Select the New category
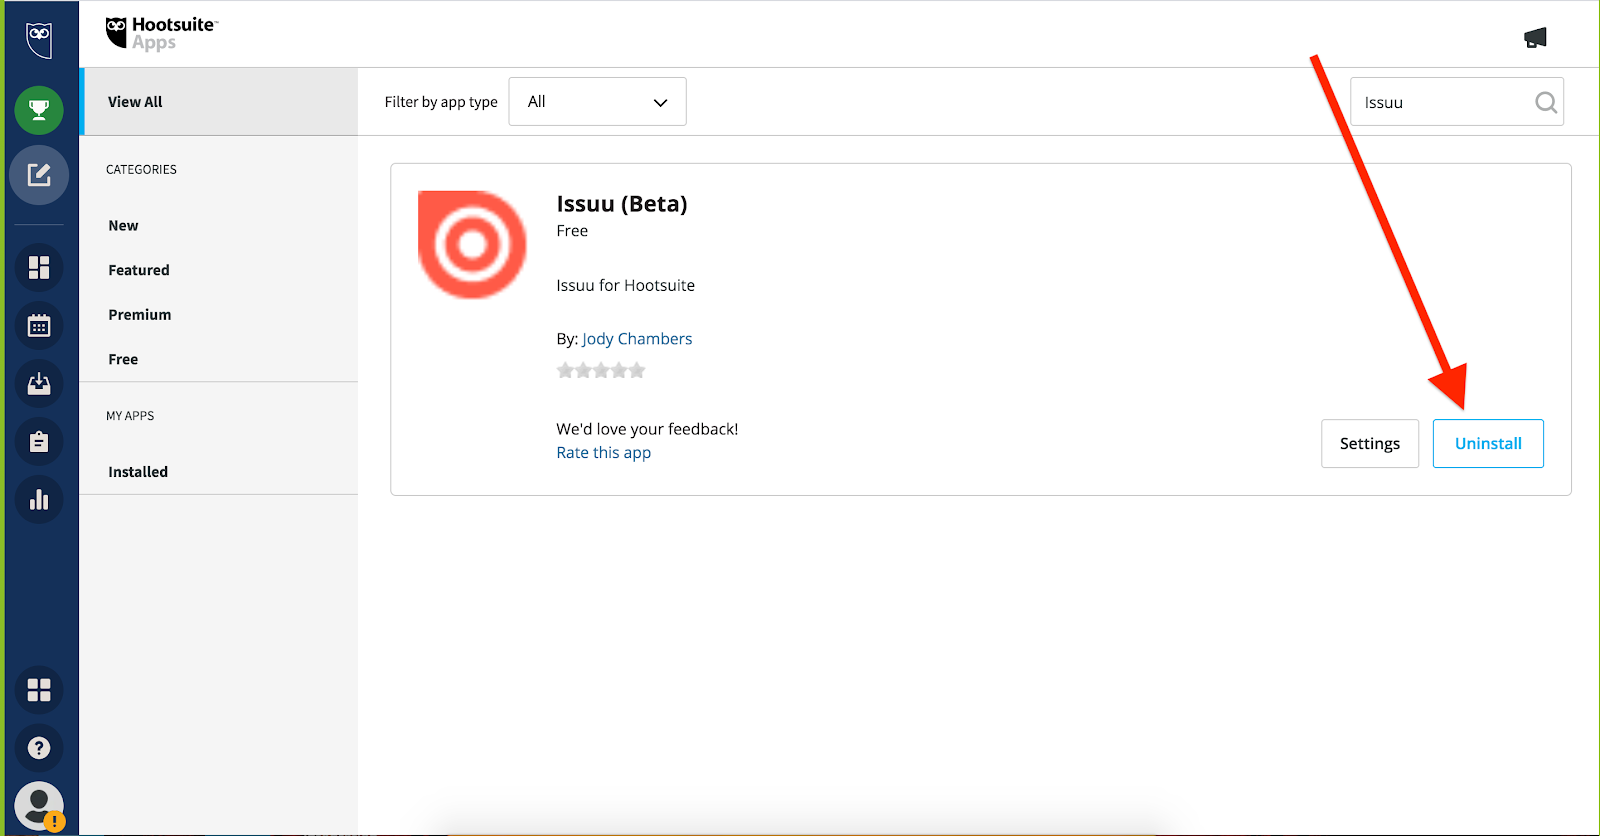 (x=124, y=226)
